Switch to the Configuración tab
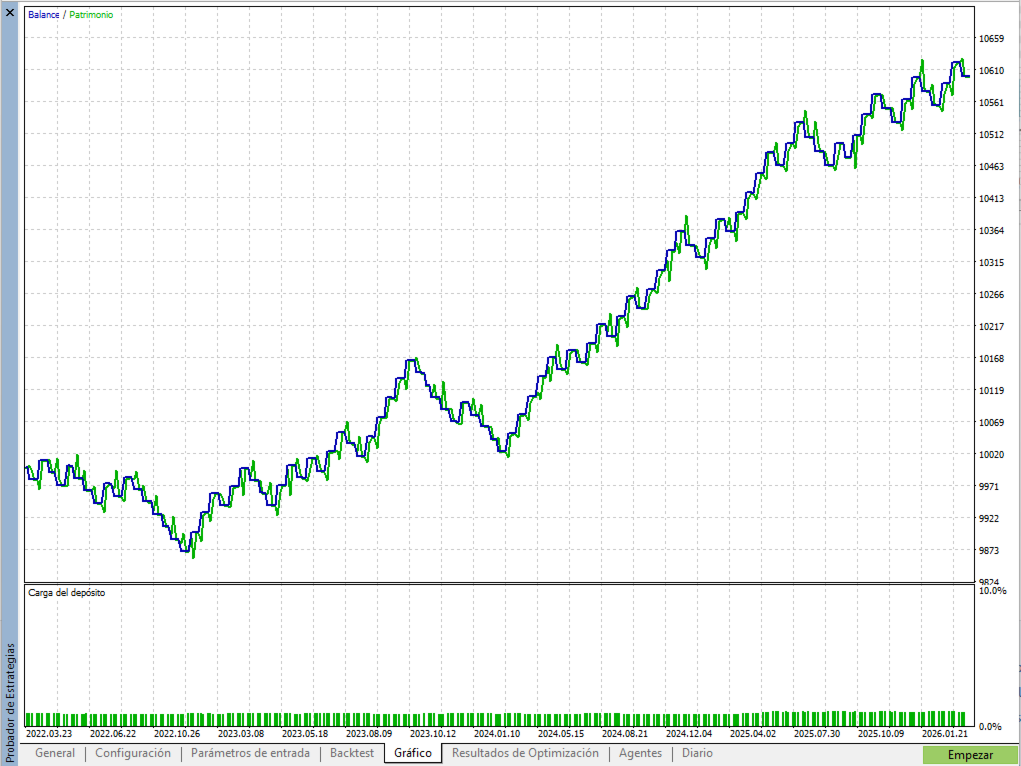Screen dimensions: 1021x766 click(x=133, y=753)
